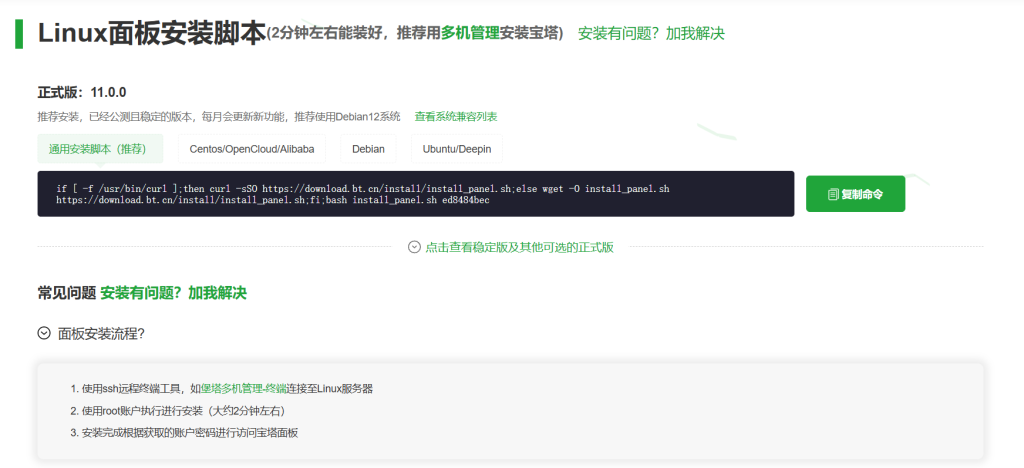The image size is (1024, 468).
Task: Click the circled arrow icon beside 面板安装流程
Action: [44, 333]
